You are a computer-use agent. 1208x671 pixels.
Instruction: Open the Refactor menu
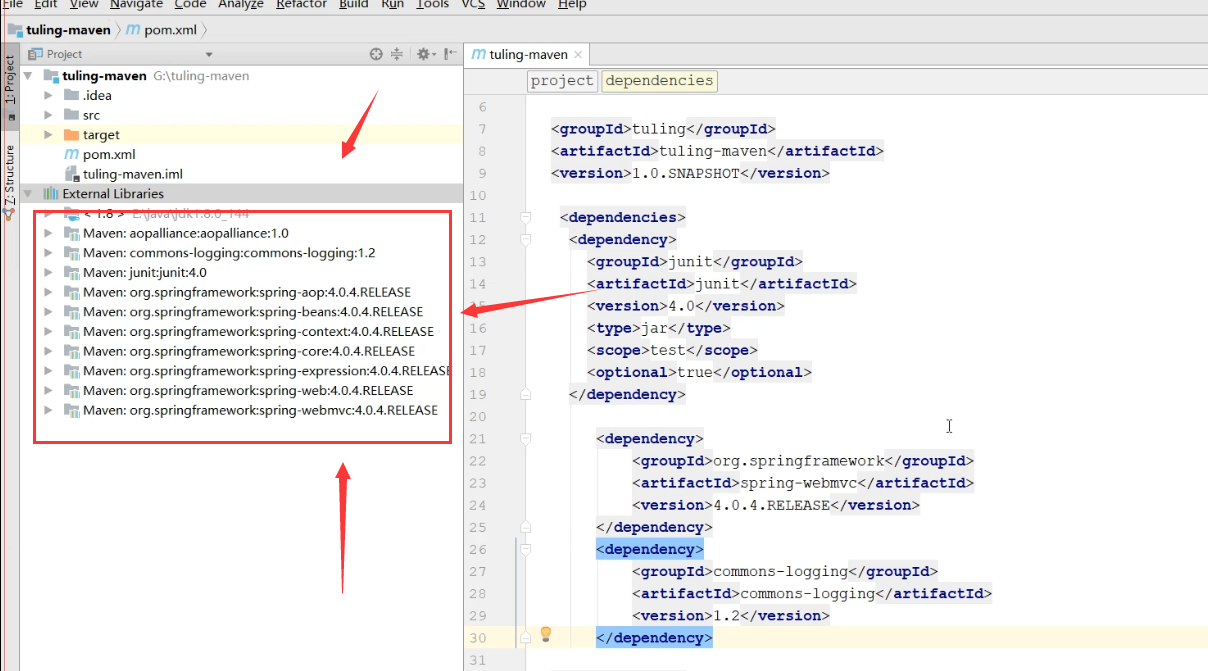(301, 5)
